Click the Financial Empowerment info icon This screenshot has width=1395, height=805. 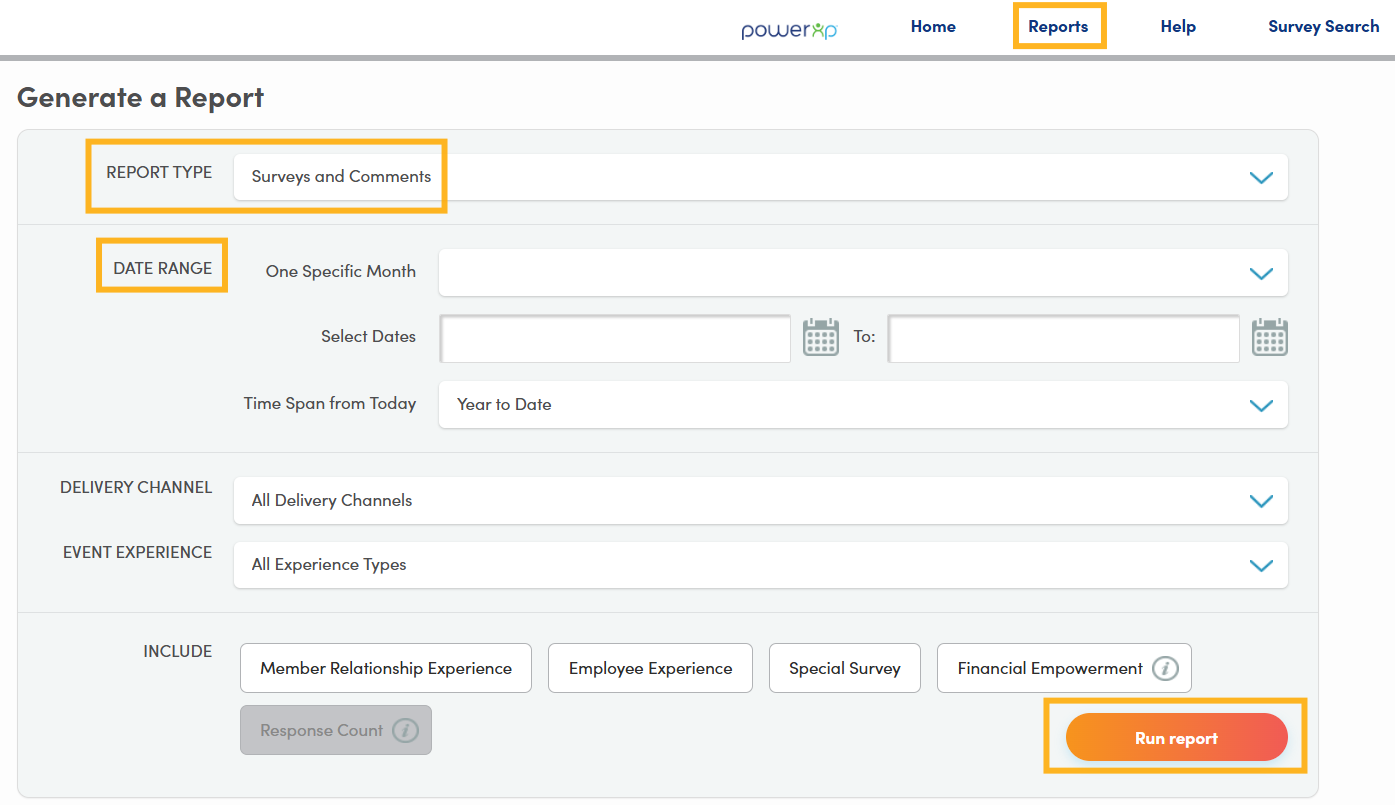pyautogui.click(x=1165, y=669)
